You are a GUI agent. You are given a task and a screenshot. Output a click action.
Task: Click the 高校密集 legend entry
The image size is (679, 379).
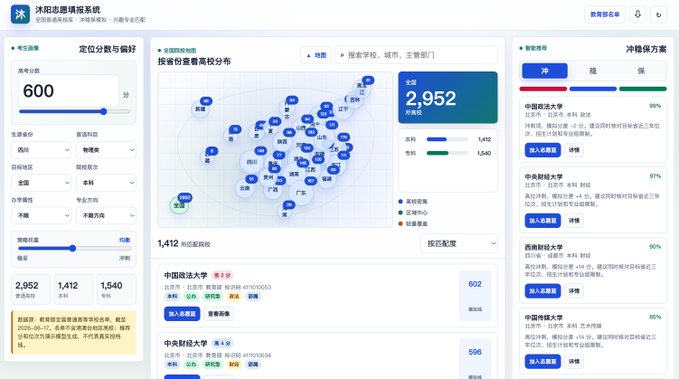413,201
